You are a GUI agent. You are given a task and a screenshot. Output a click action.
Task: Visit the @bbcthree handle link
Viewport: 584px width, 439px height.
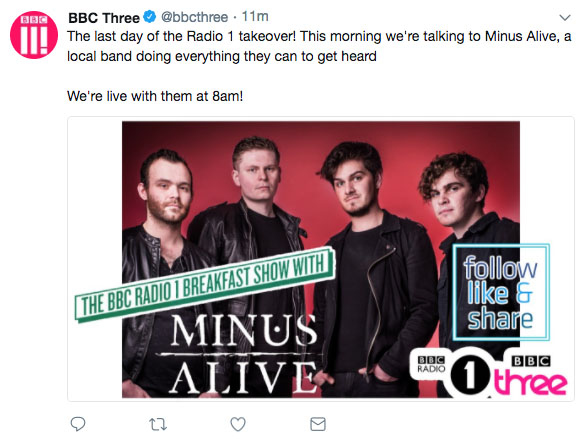point(194,17)
